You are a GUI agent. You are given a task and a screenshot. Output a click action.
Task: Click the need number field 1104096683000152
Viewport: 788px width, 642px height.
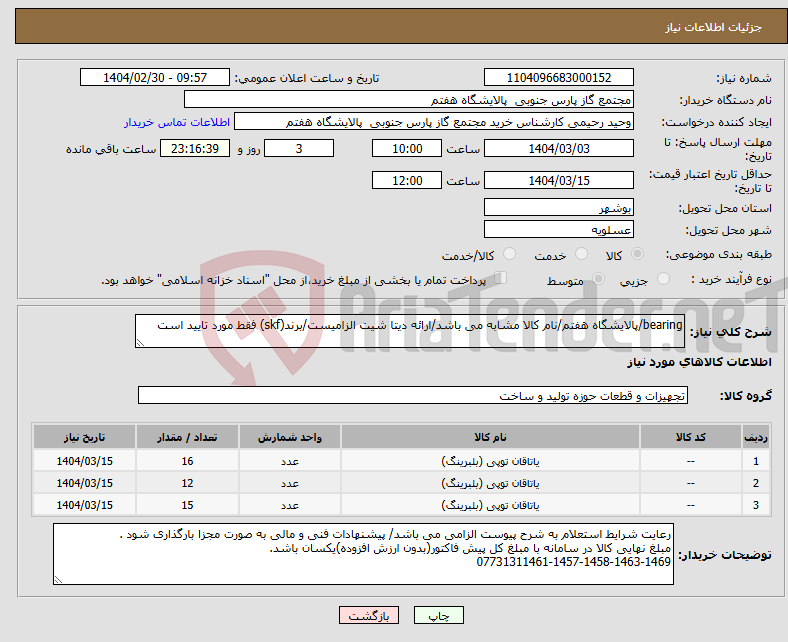coord(558,77)
